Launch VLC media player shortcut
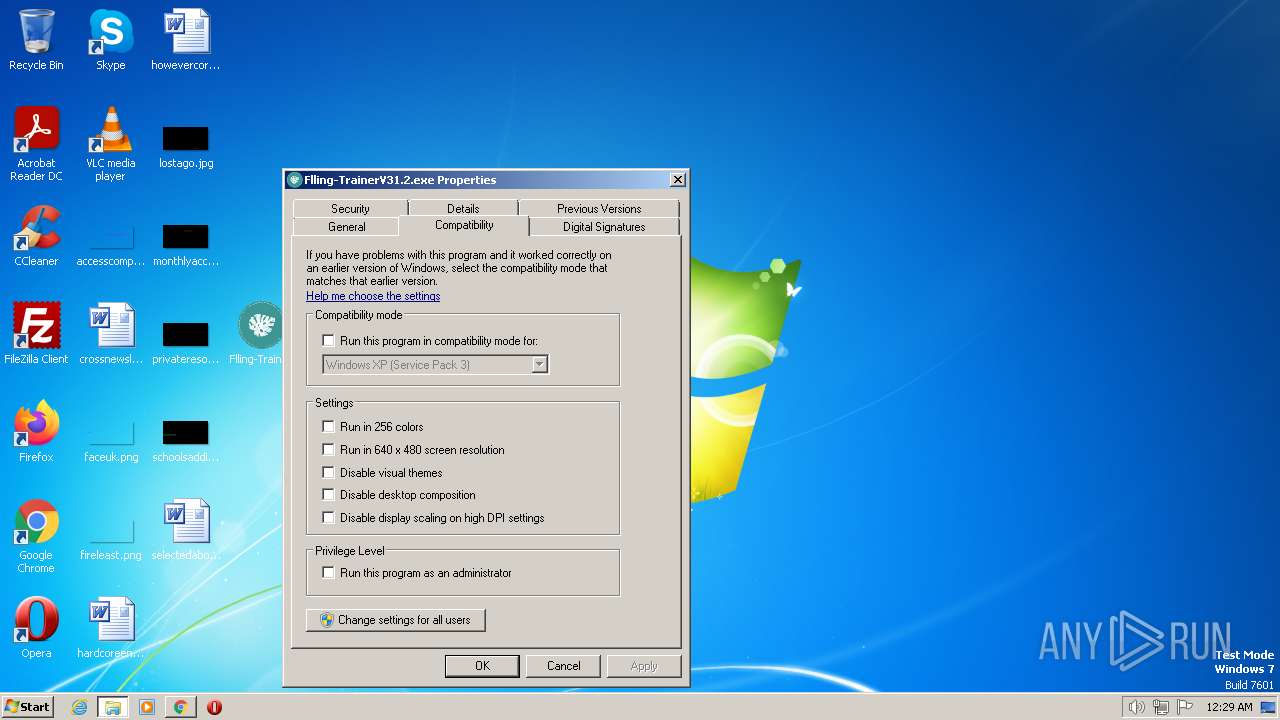Screen dimensions: 1280x720 (x=110, y=144)
